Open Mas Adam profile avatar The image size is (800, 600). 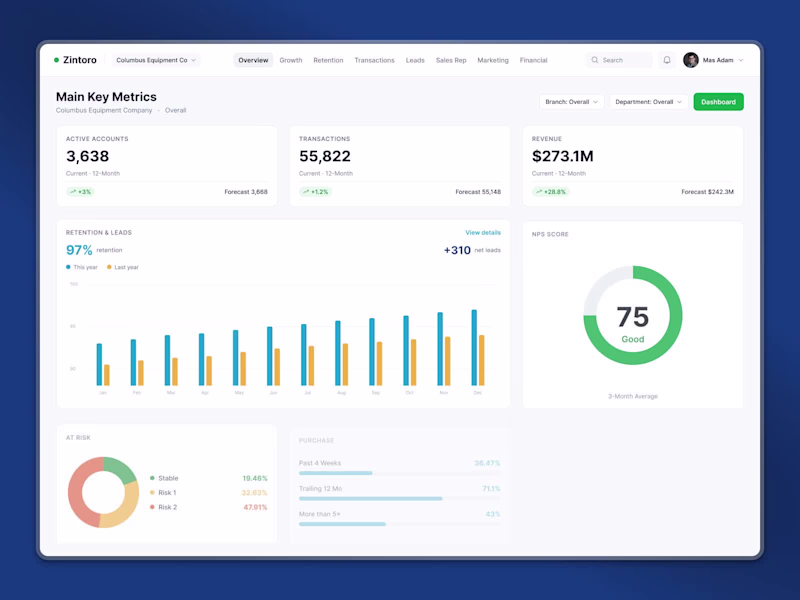691,60
